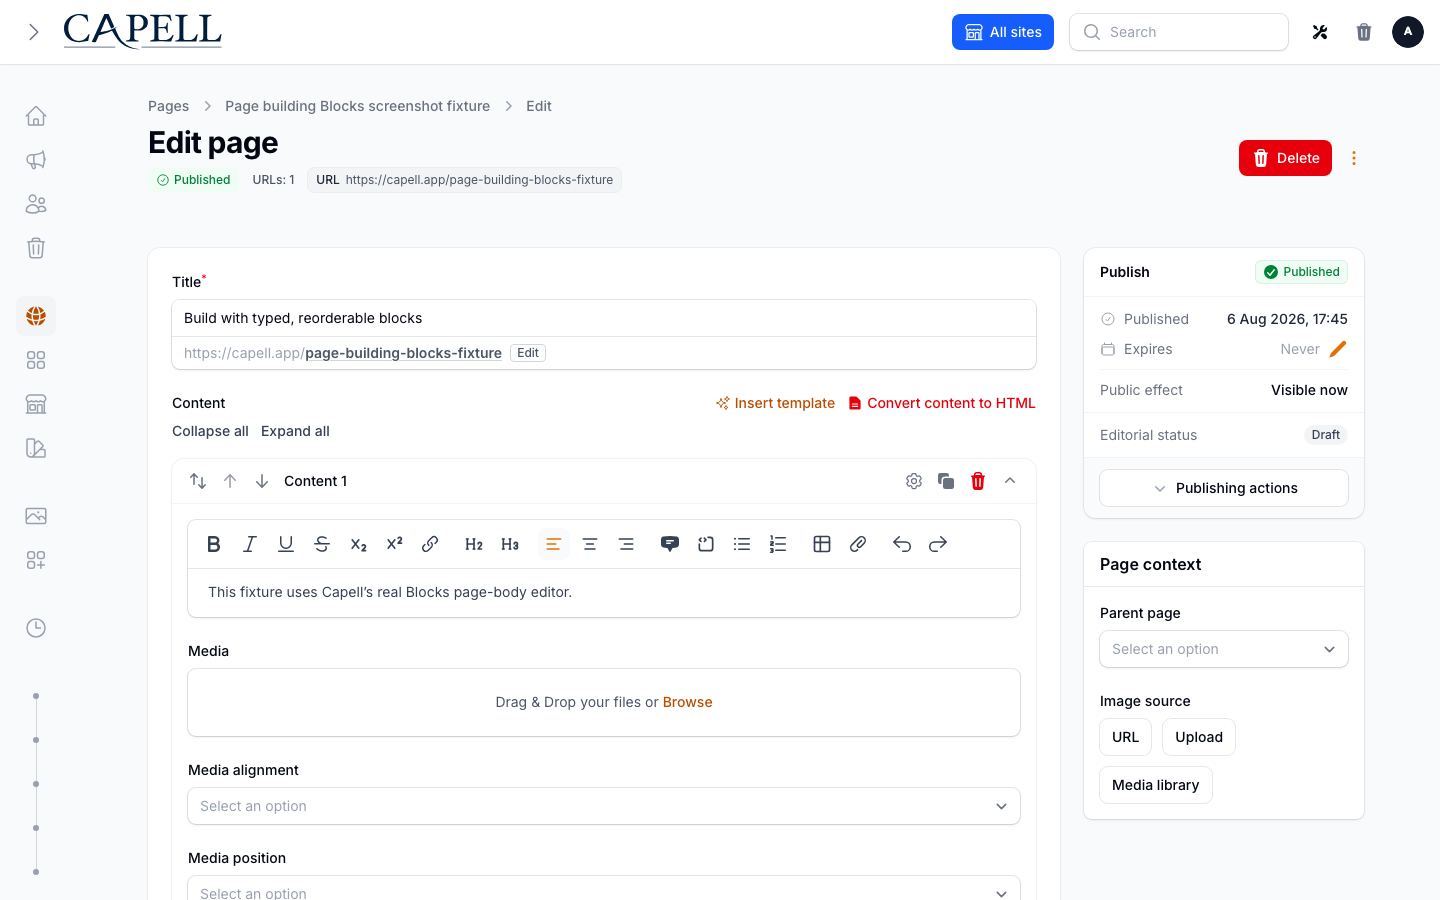Insert a table
This screenshot has width=1440, height=900.
pos(822,544)
